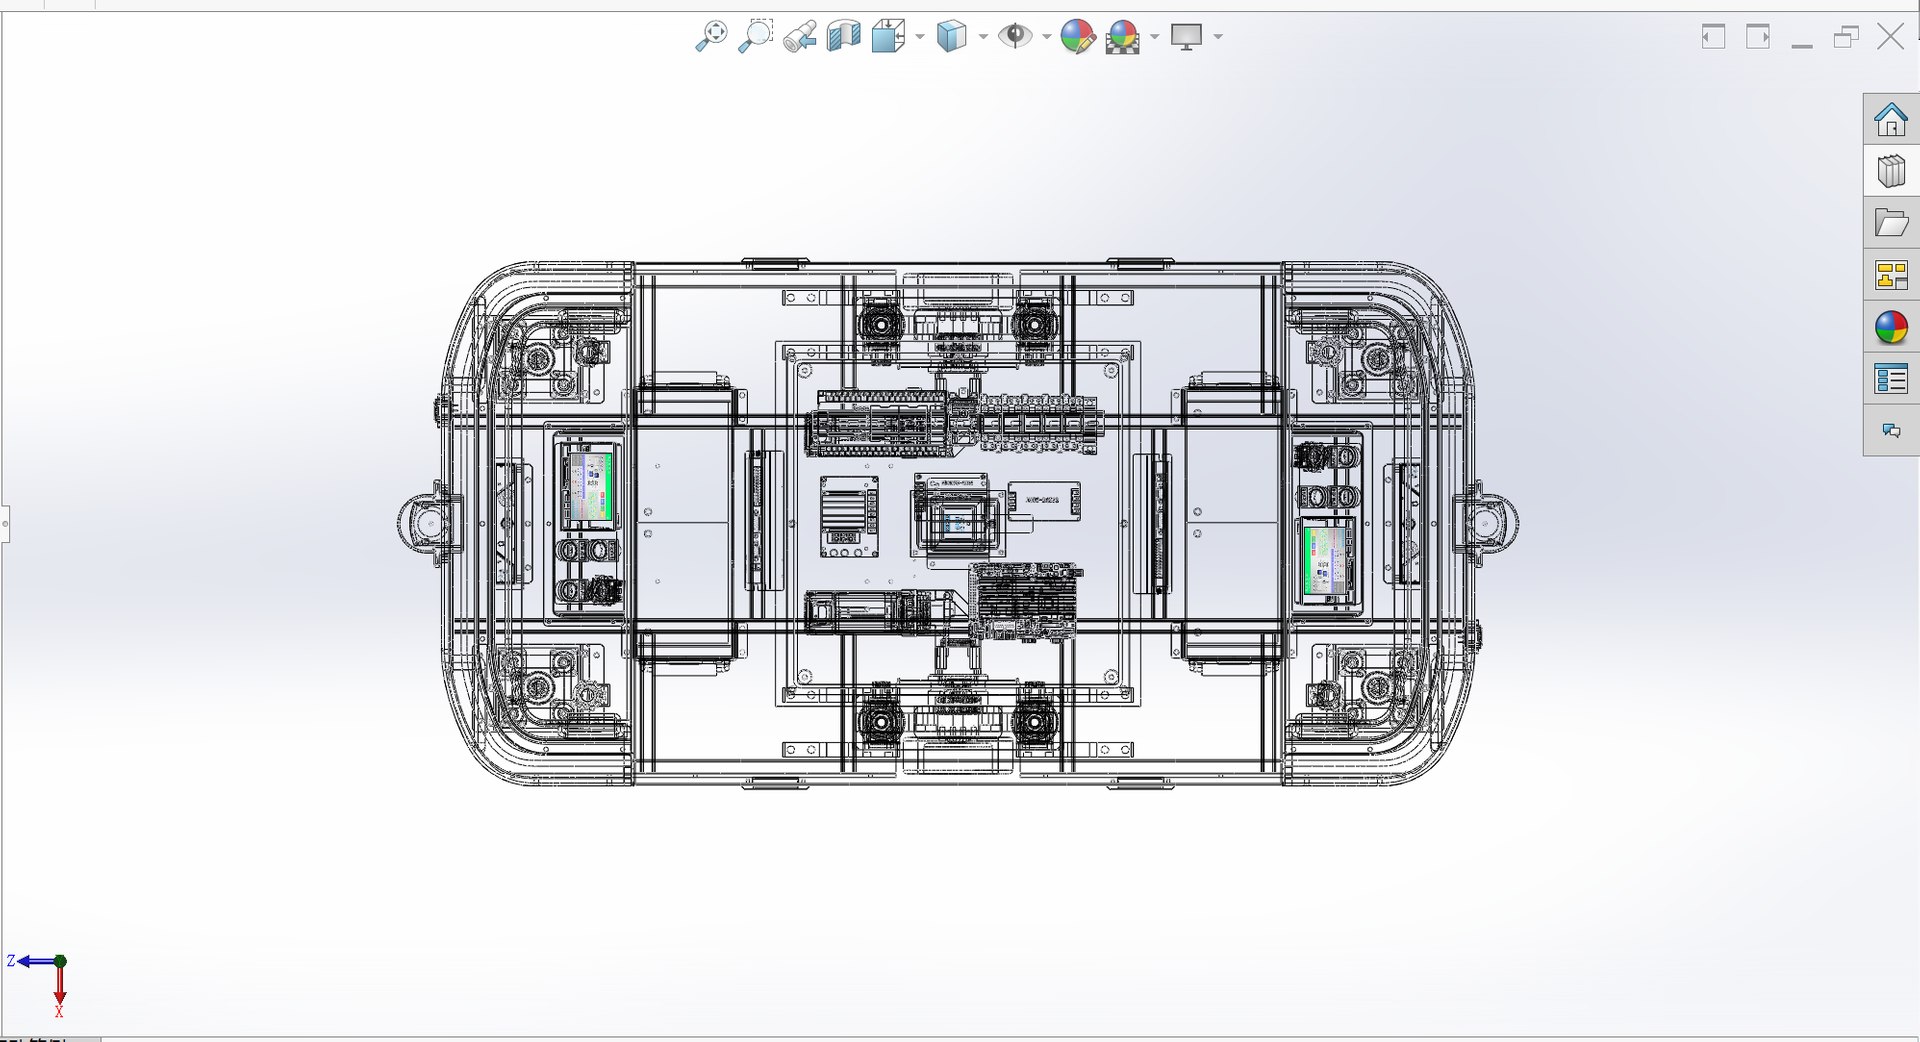Open the View Palette tab
The image size is (1920, 1042).
[1891, 275]
